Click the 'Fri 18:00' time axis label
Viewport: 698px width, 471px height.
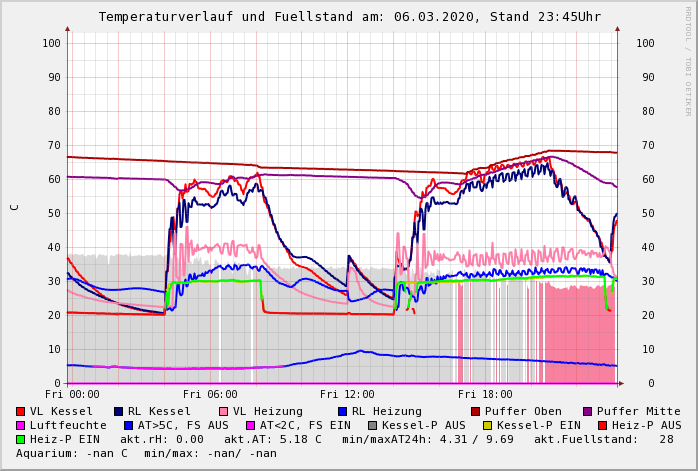(x=485, y=394)
